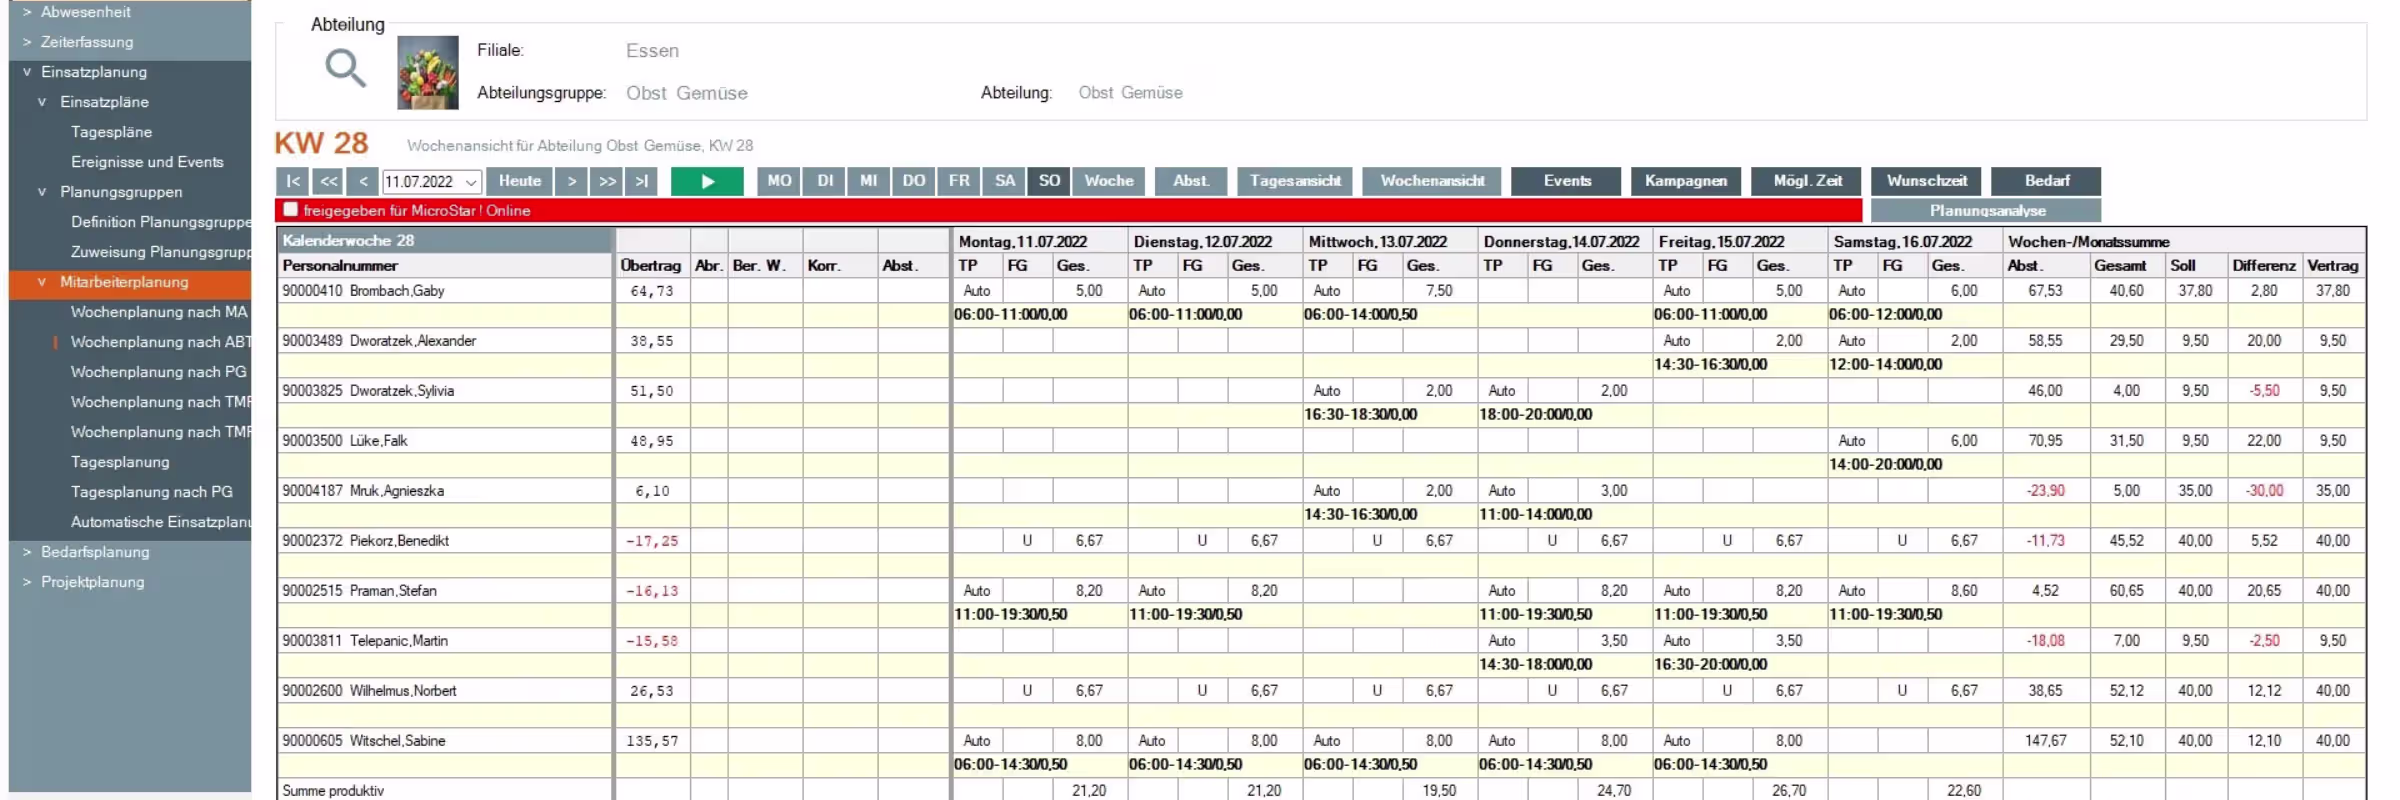The width and height of the screenshot is (2400, 800).
Task: Jump to first week with |< button
Action: [292, 181]
